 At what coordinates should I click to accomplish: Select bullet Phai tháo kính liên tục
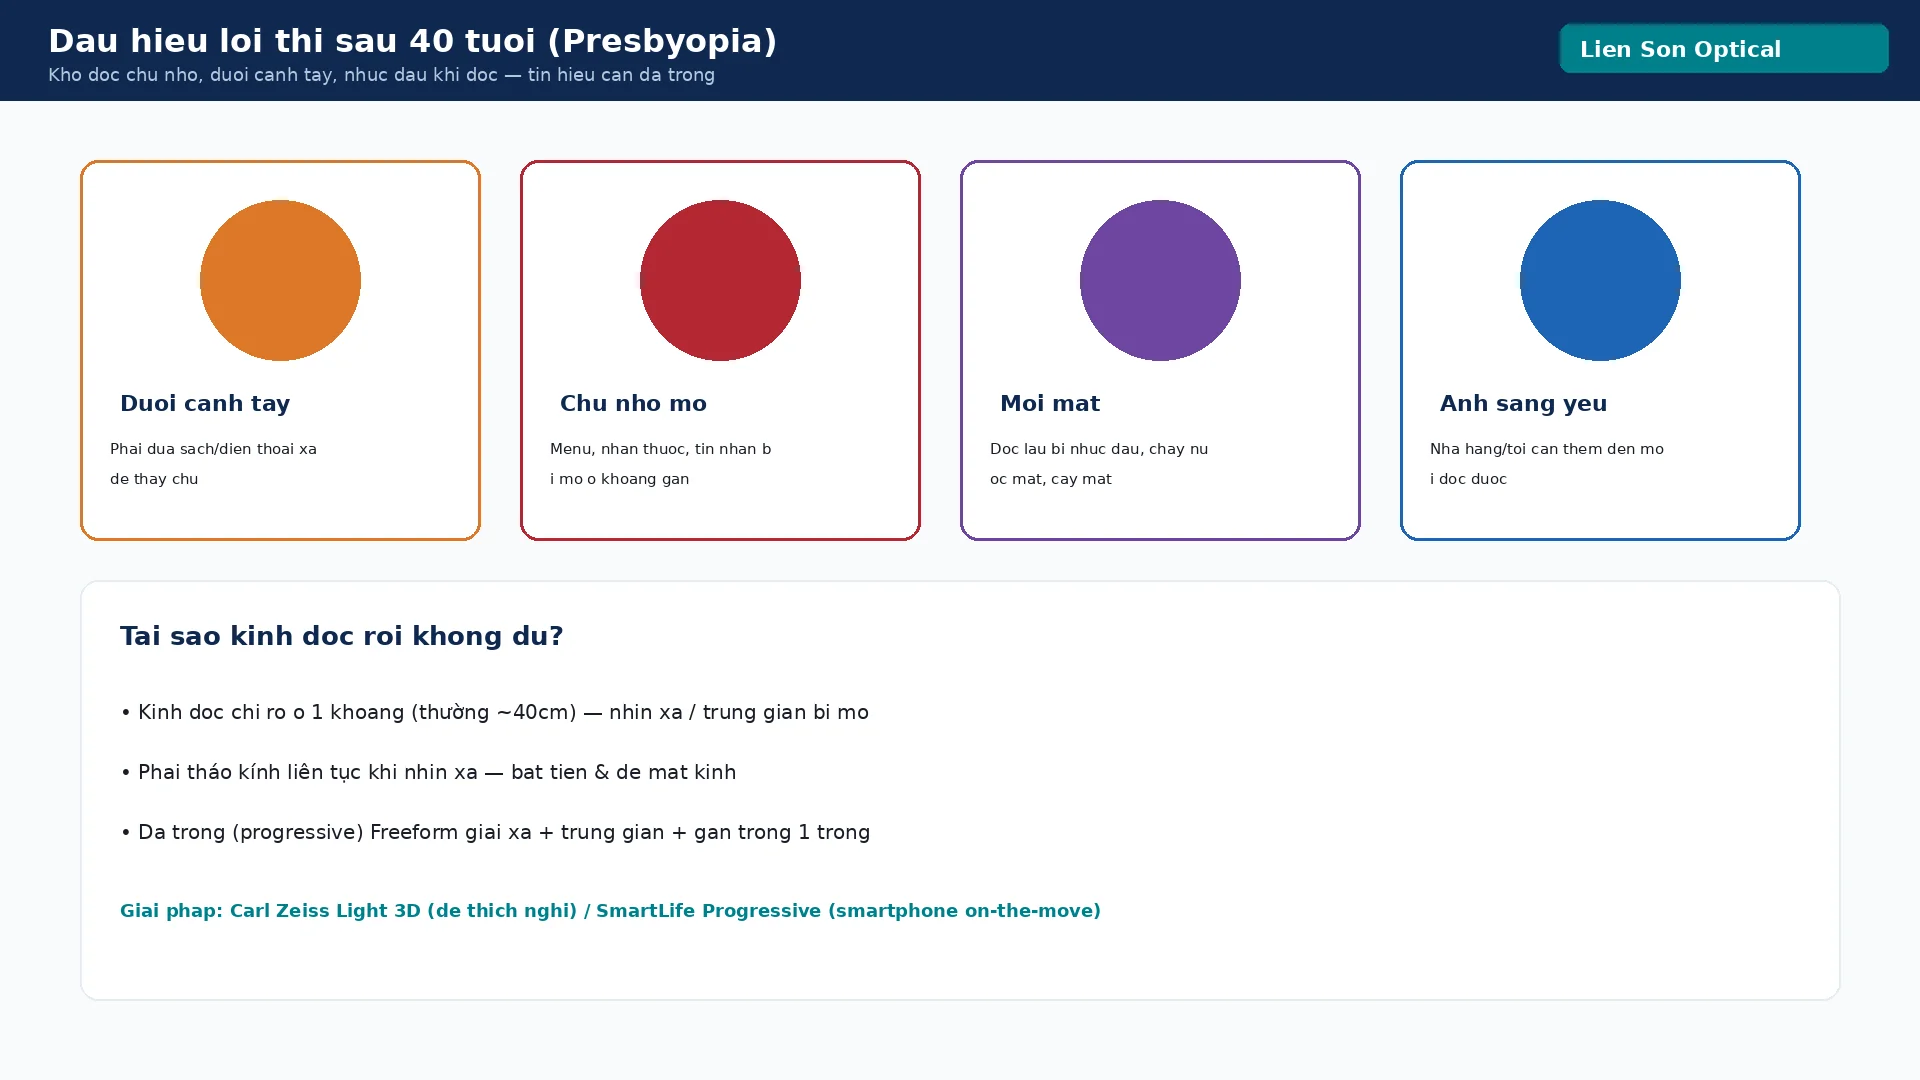428,772
